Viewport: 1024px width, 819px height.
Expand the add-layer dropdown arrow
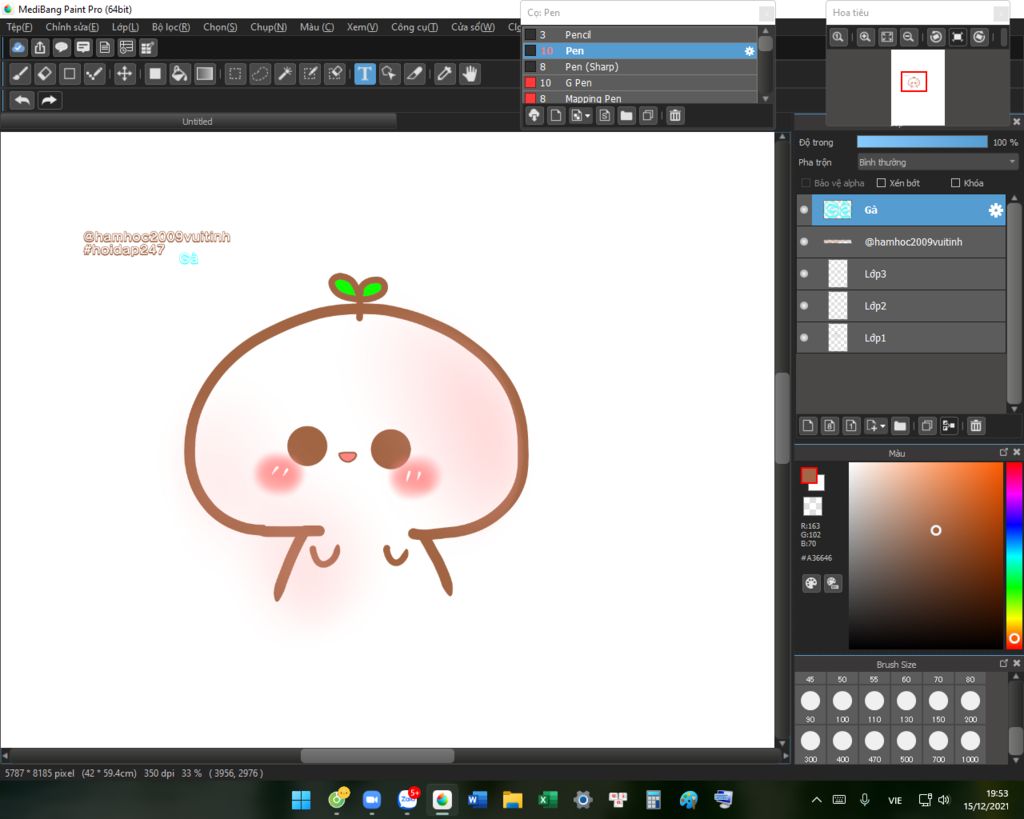coord(882,426)
